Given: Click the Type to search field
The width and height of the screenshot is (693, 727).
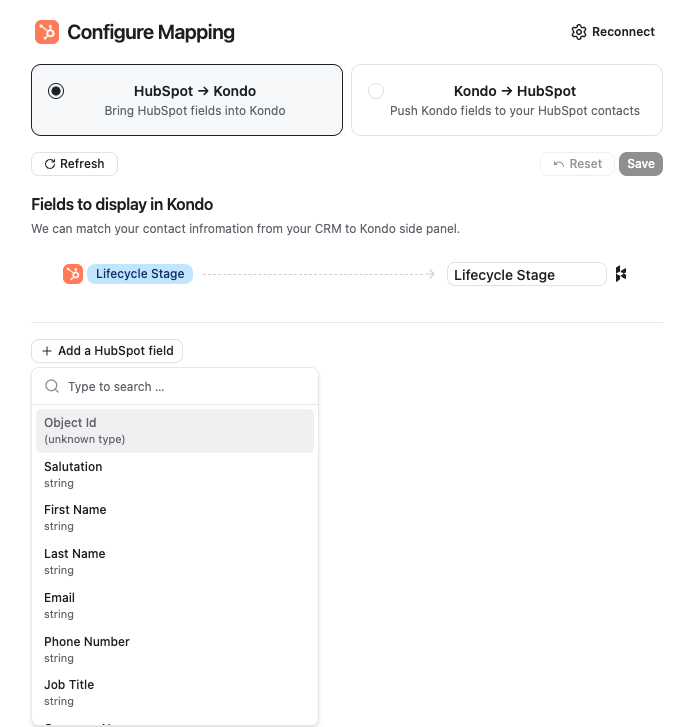Looking at the screenshot, I should 175,387.
